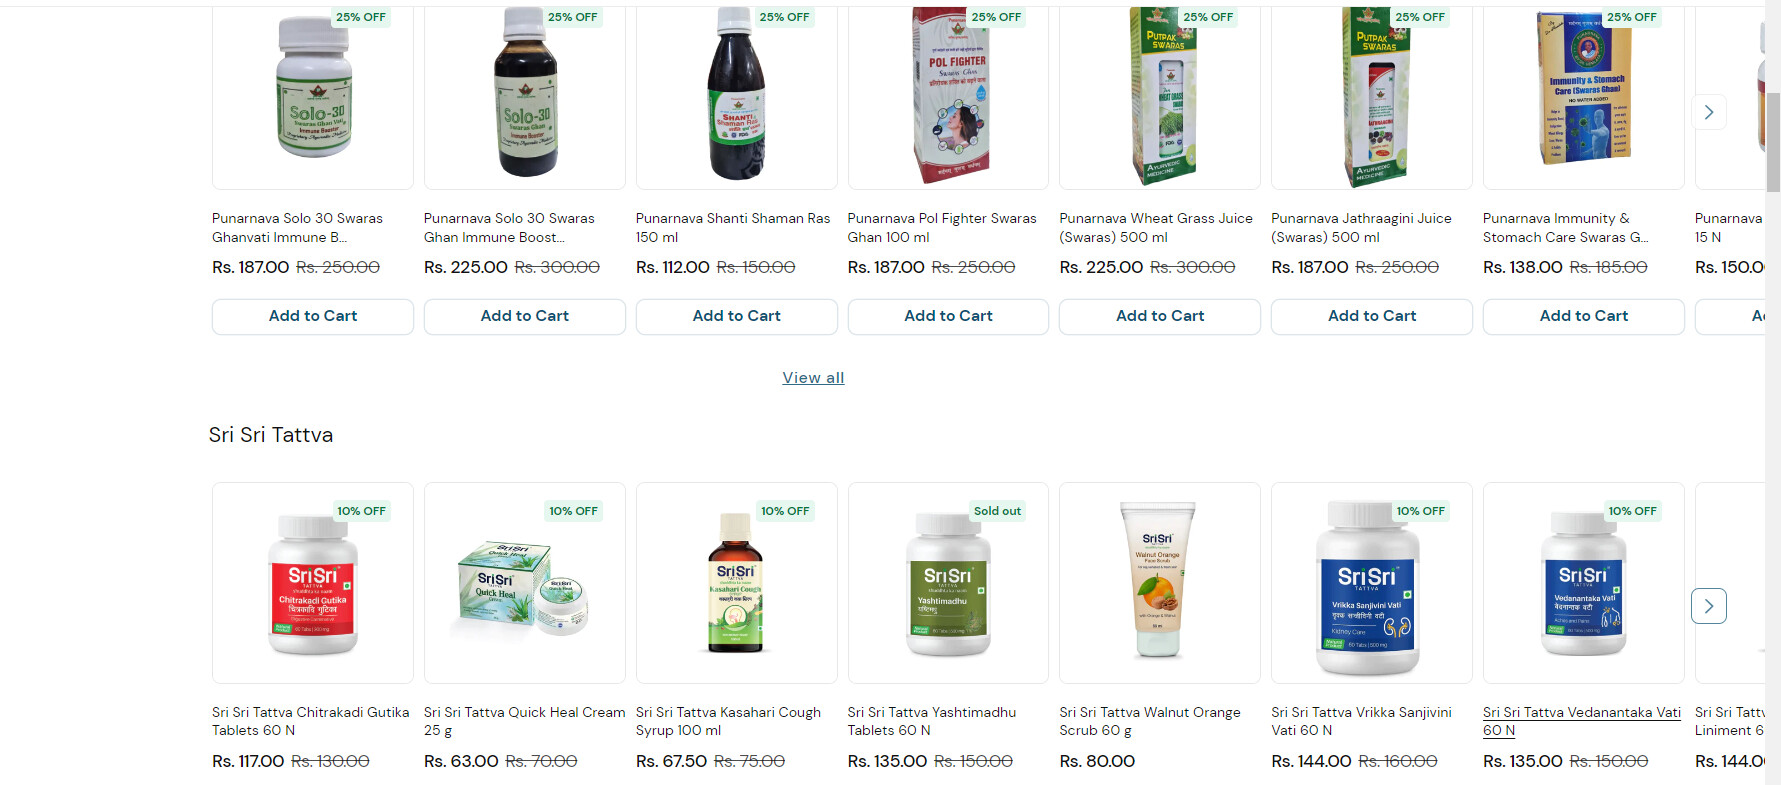Viewport: 1781px width, 785px height.
Task: Add Punarnava Wheat Grass Juice to cart
Action: coord(1160,316)
